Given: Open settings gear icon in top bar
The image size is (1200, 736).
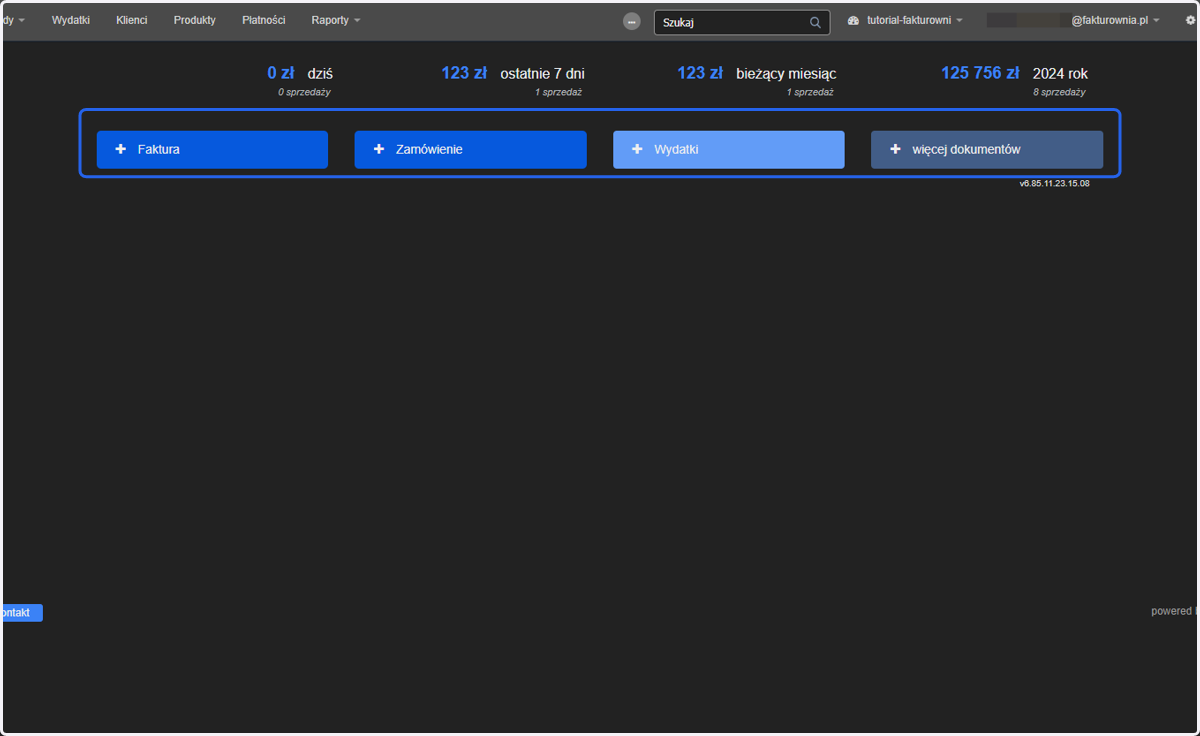Looking at the screenshot, I should point(1190,20).
